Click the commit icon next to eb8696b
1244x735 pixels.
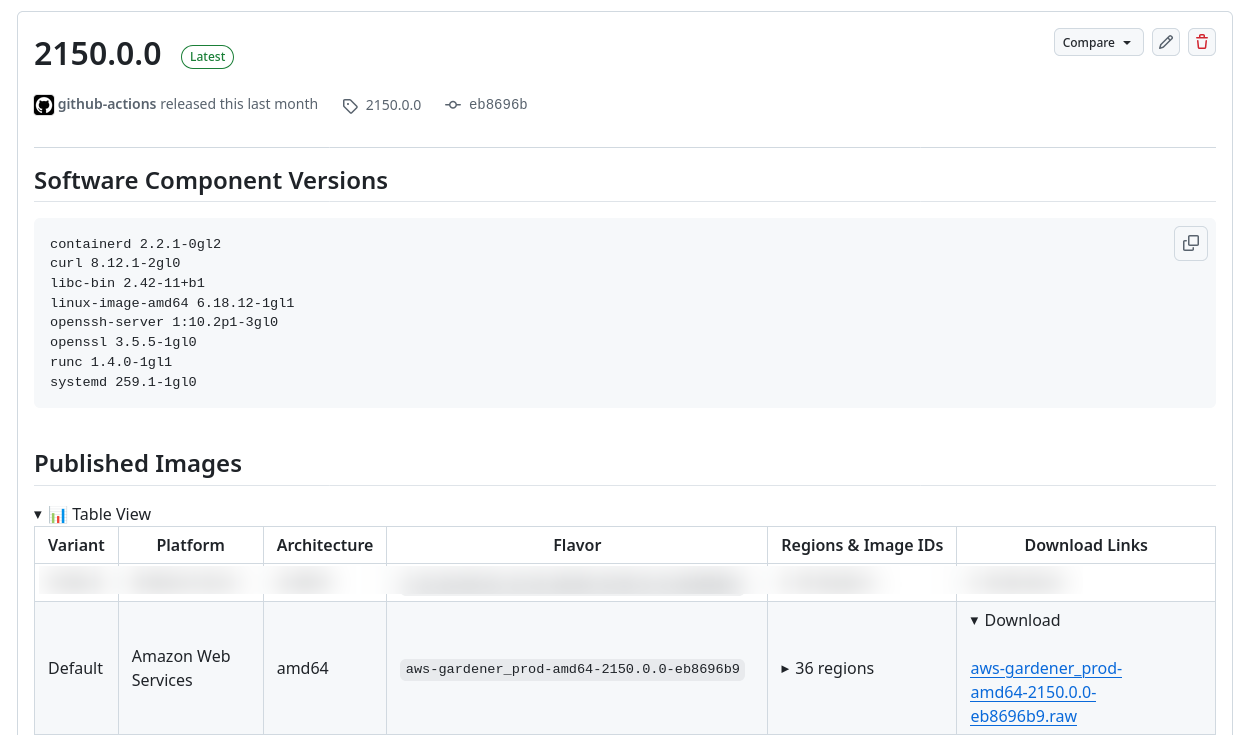(x=453, y=104)
